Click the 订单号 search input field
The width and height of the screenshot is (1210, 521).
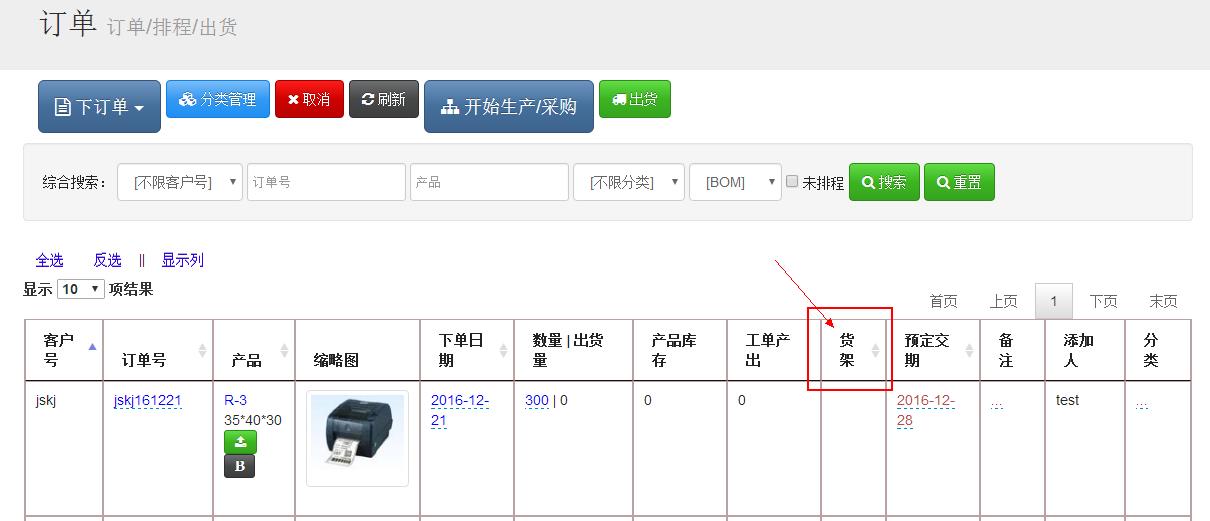tap(326, 182)
